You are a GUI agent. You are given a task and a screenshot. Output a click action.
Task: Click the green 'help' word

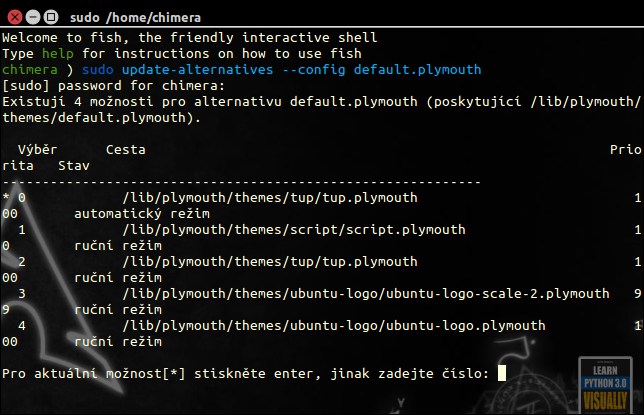[58, 54]
